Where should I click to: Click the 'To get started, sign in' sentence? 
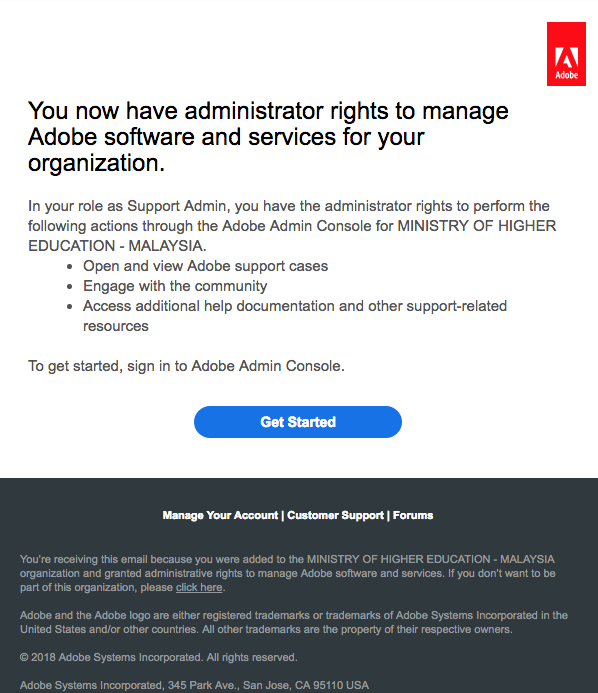coord(186,366)
